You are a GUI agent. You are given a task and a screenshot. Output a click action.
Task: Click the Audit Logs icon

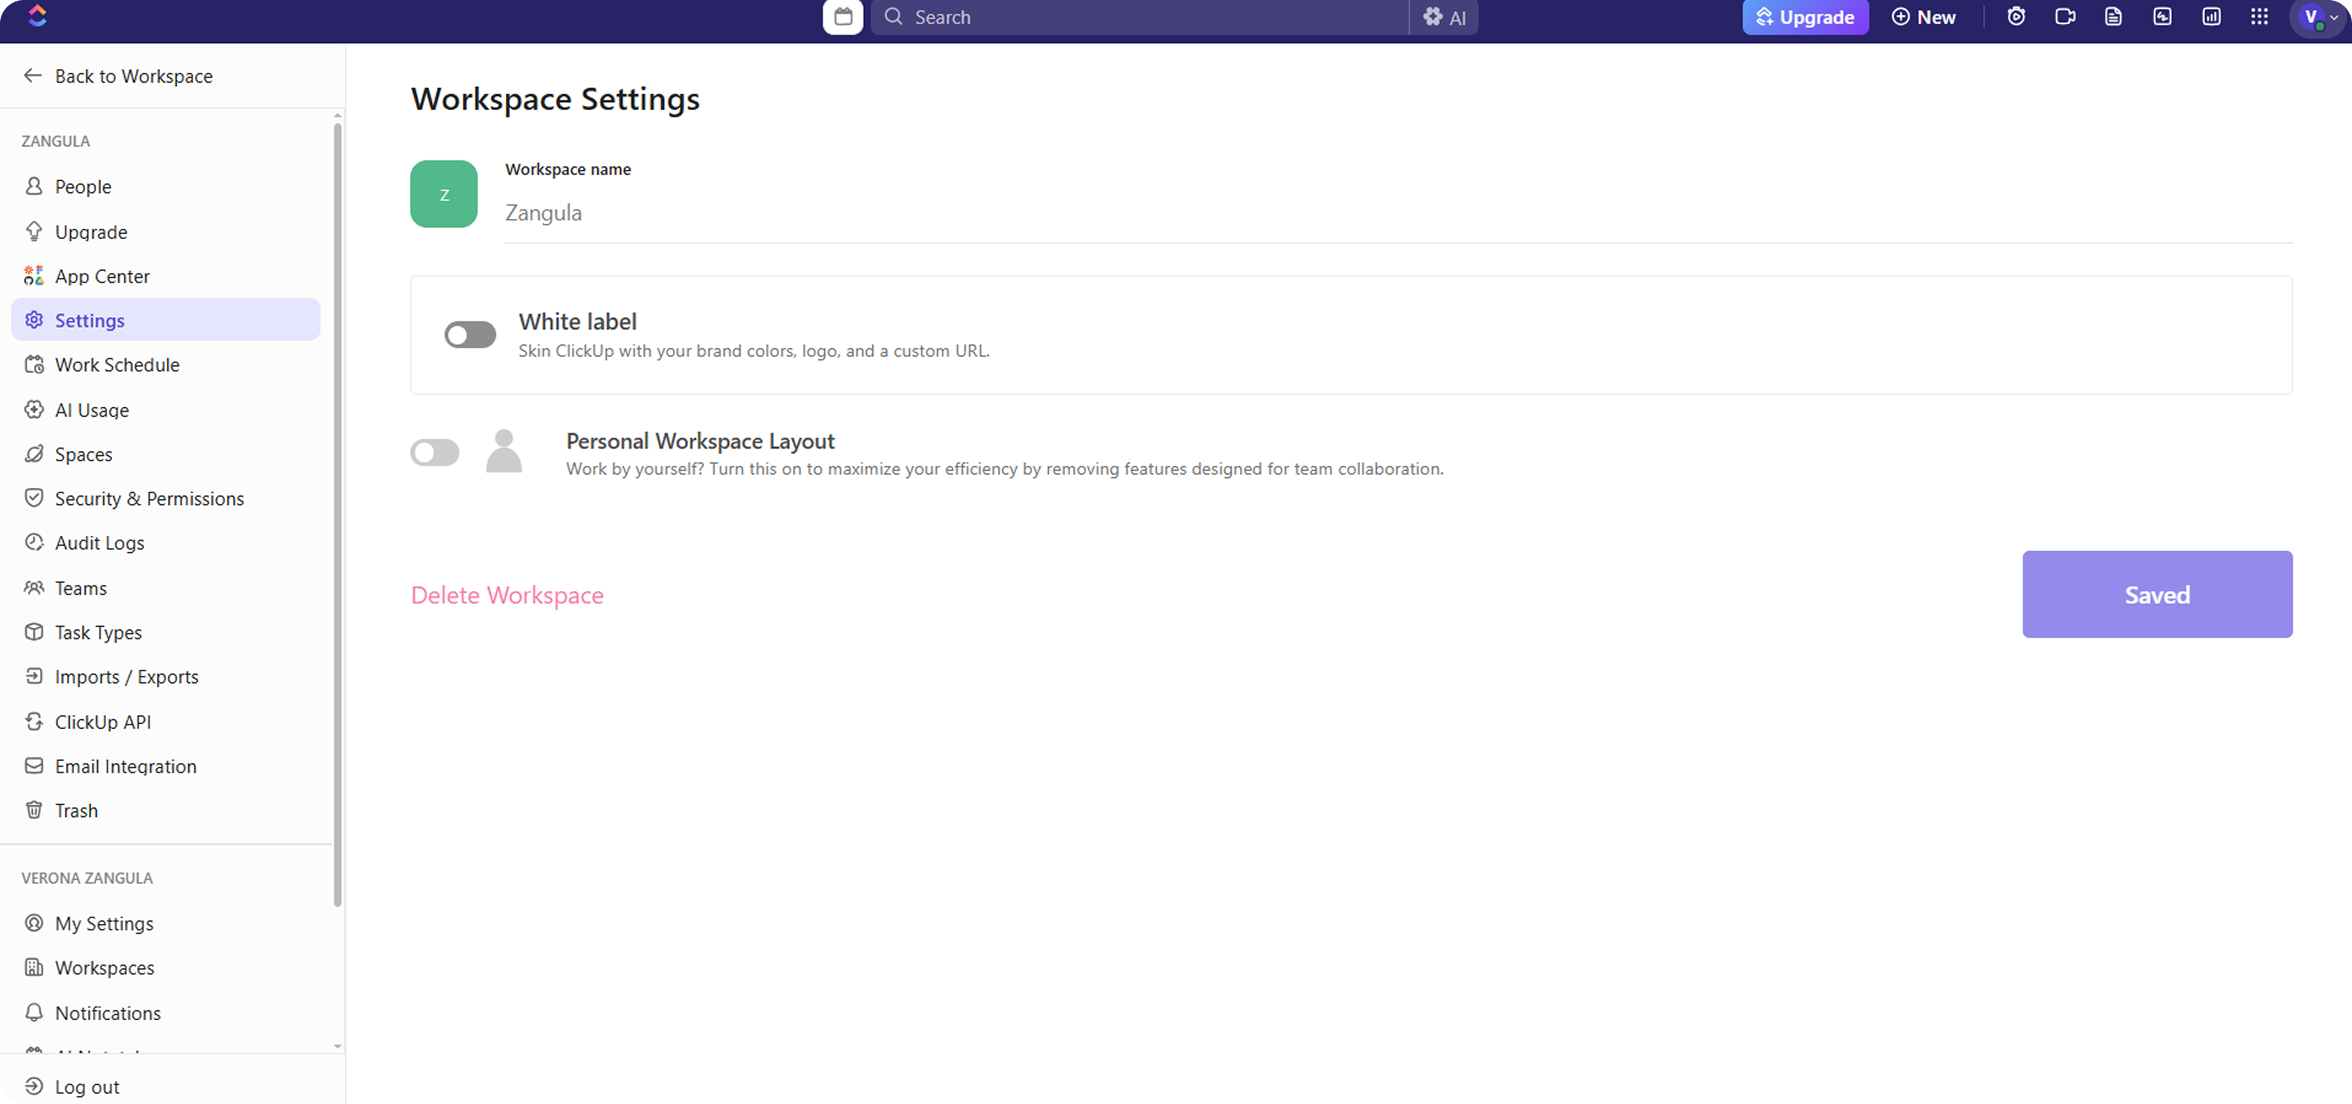[34, 542]
